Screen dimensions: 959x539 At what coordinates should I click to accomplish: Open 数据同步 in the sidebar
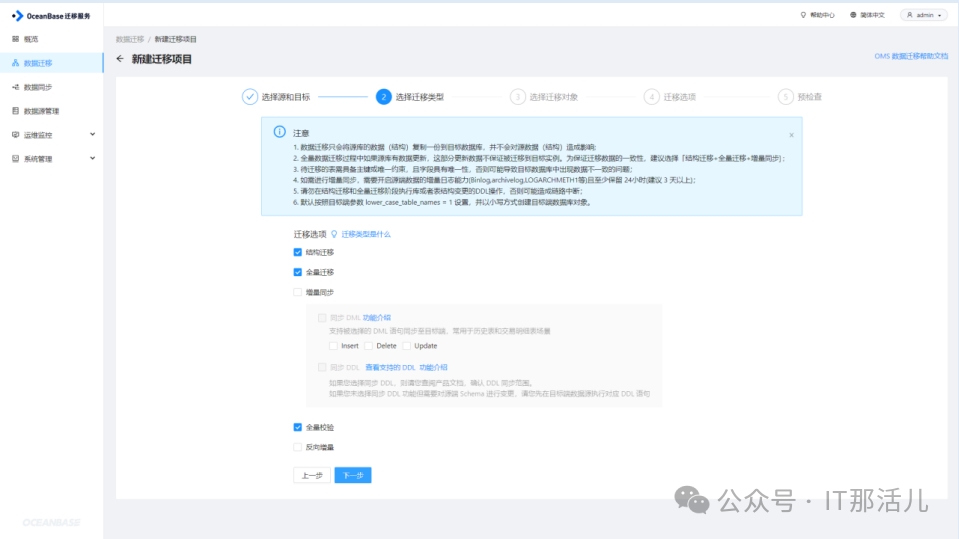[38, 87]
